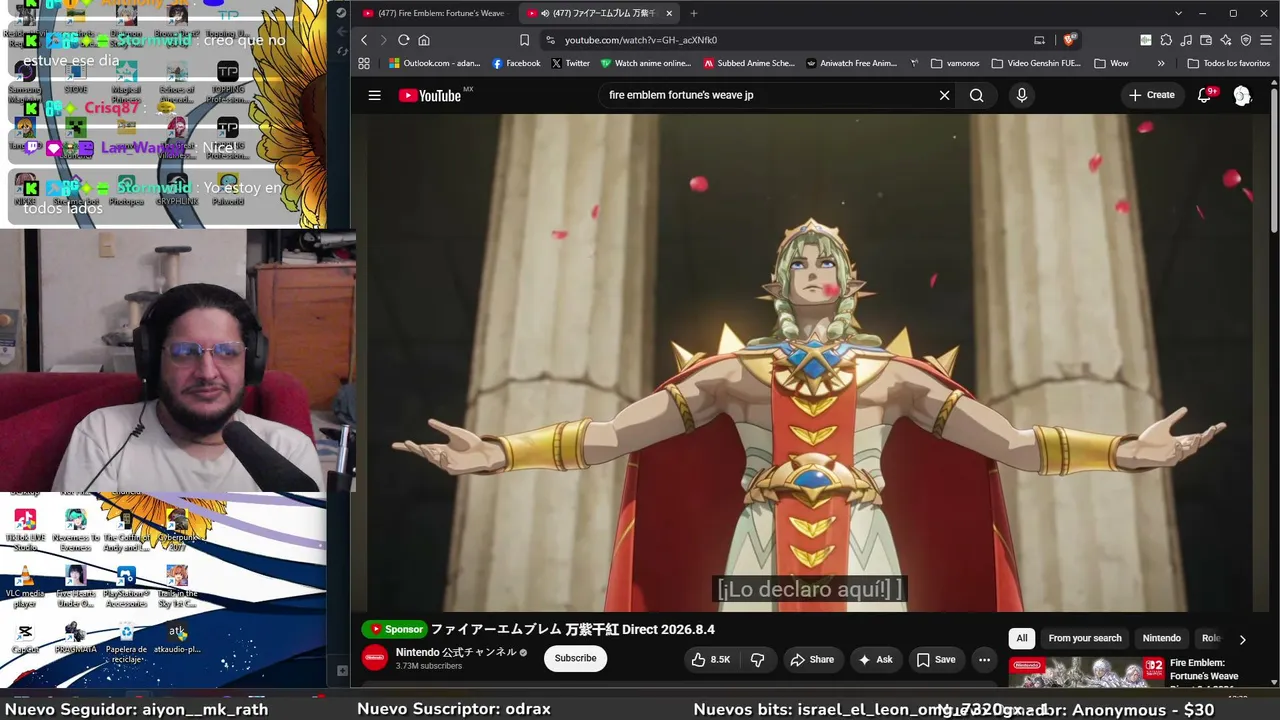The image size is (1280, 720).
Task: Start voice search with the microphone
Action: coord(1021,95)
